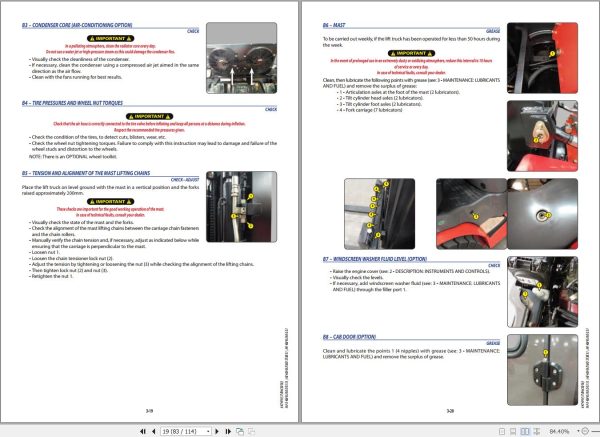Click the 'Retighten the nut 1.' line
600x437 pixels.
click(x=51, y=276)
